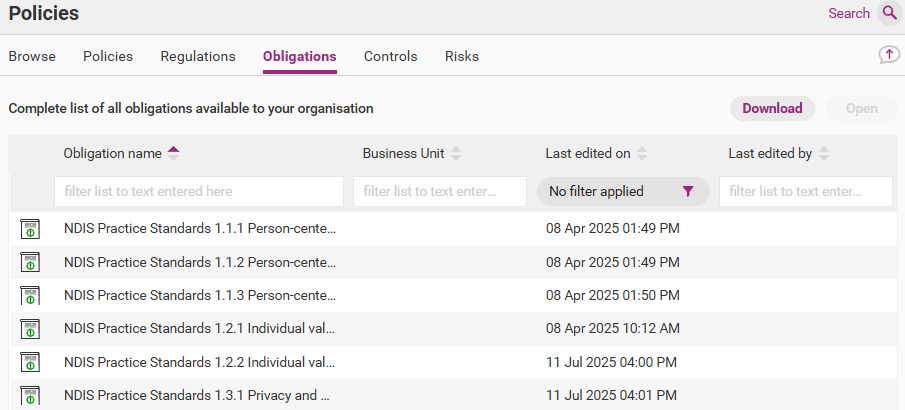Viewport: 905px width, 410px height.
Task: Click date 11 Jul 2025 04:00 PM
Action: 611,362
